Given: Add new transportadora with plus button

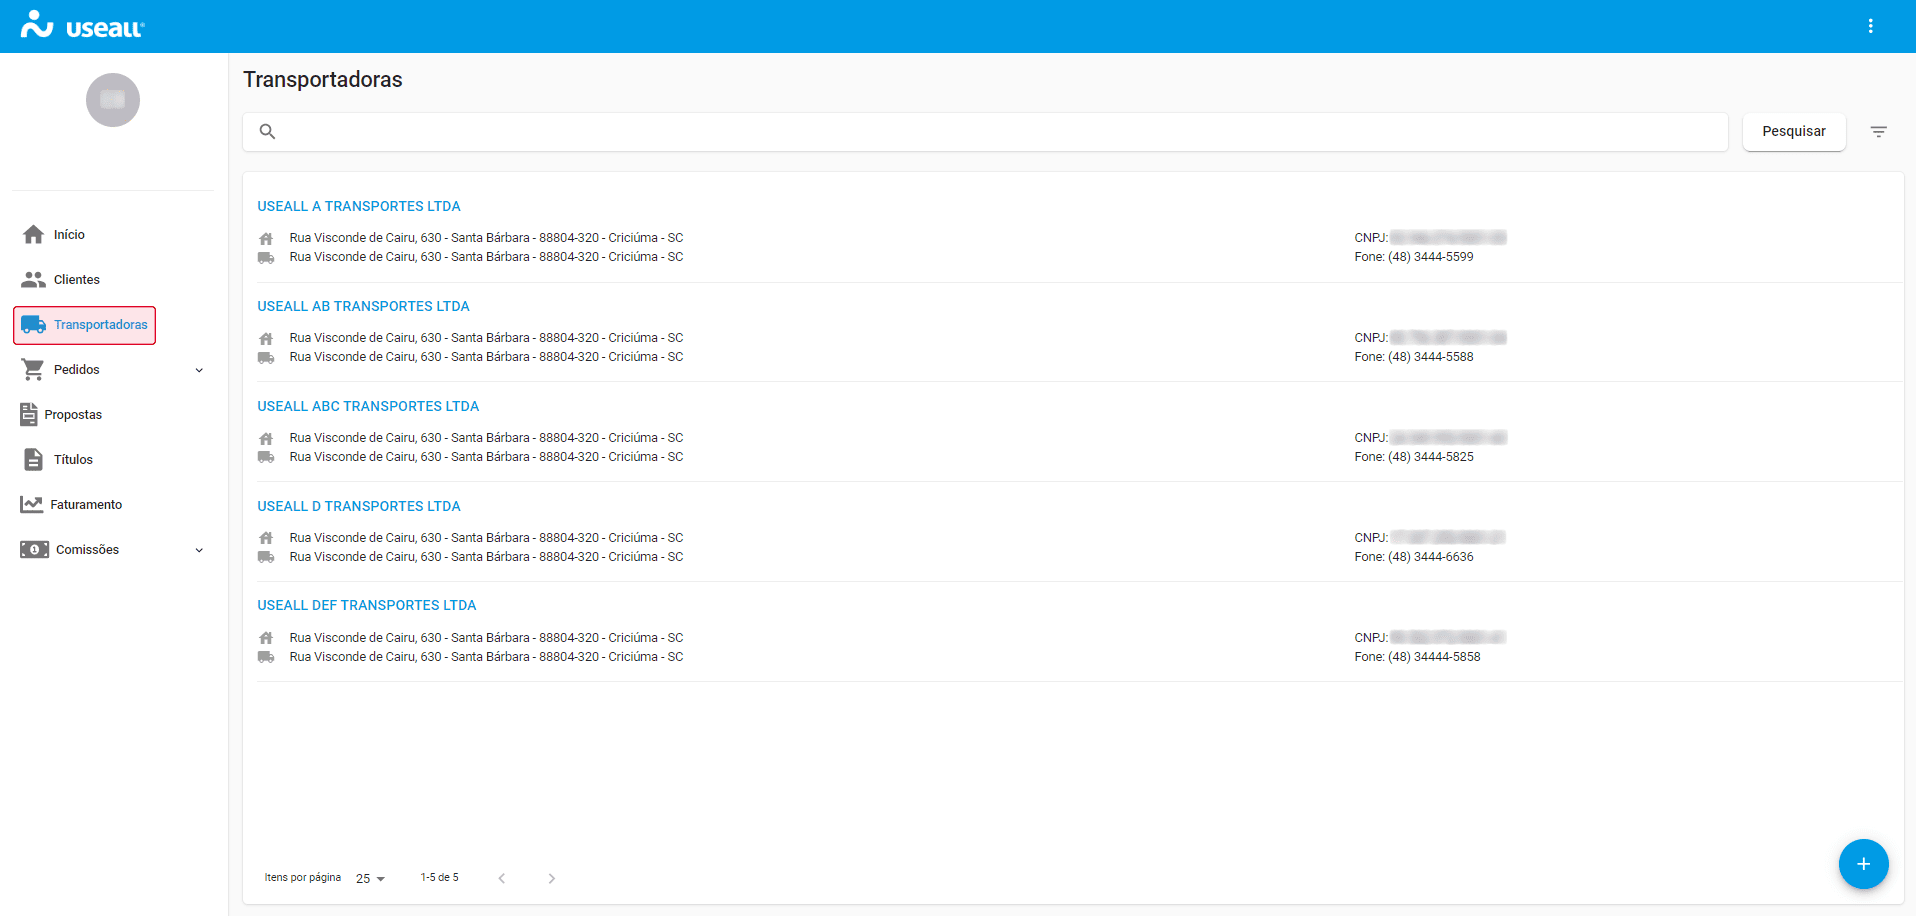Looking at the screenshot, I should (x=1863, y=864).
